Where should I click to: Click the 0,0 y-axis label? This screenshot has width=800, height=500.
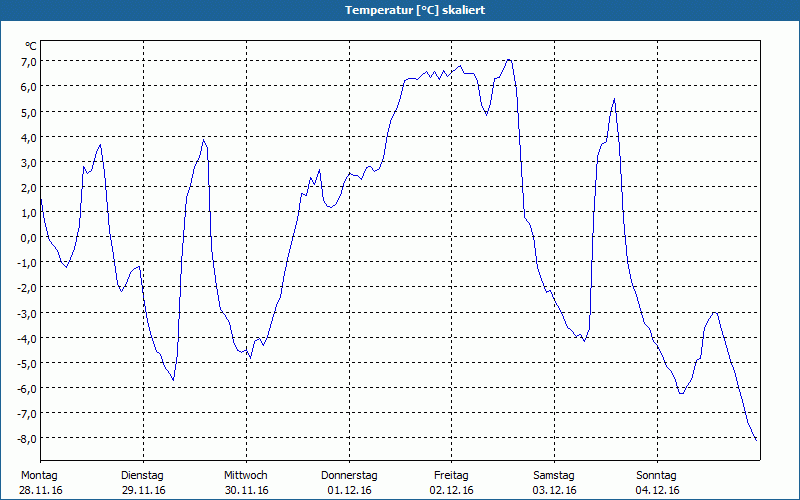click(x=29, y=238)
